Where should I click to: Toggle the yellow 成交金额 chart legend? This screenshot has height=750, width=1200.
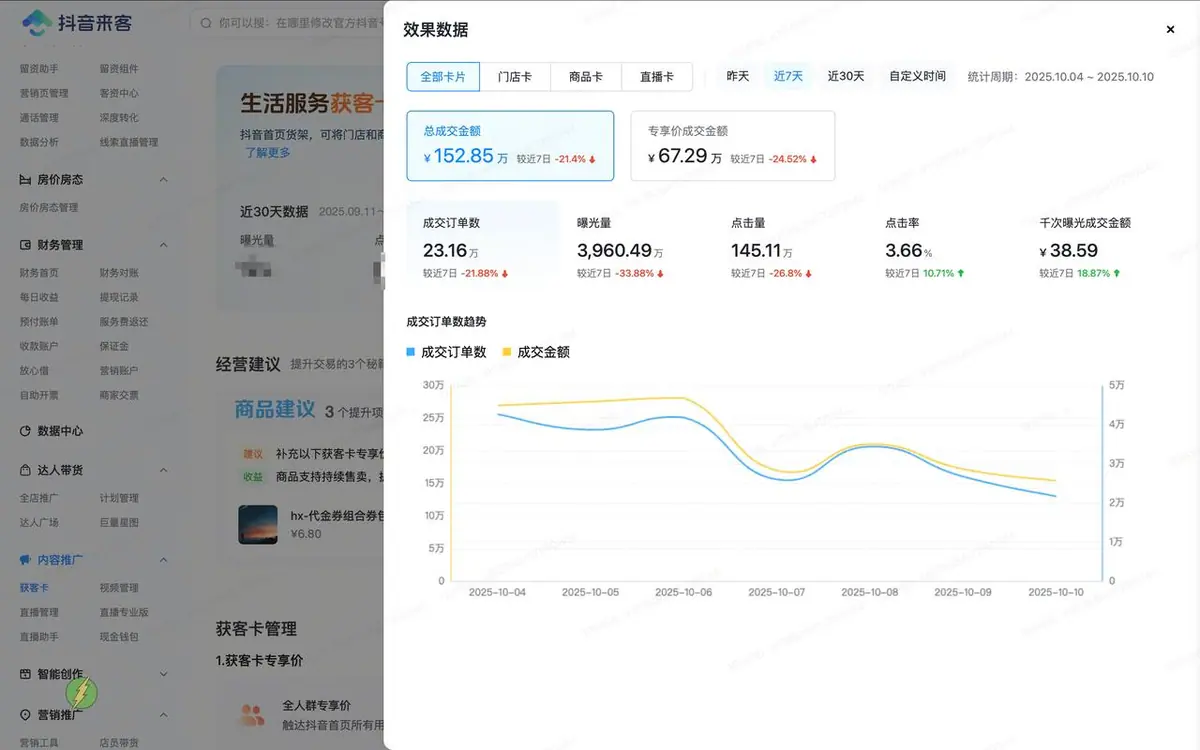coord(536,352)
